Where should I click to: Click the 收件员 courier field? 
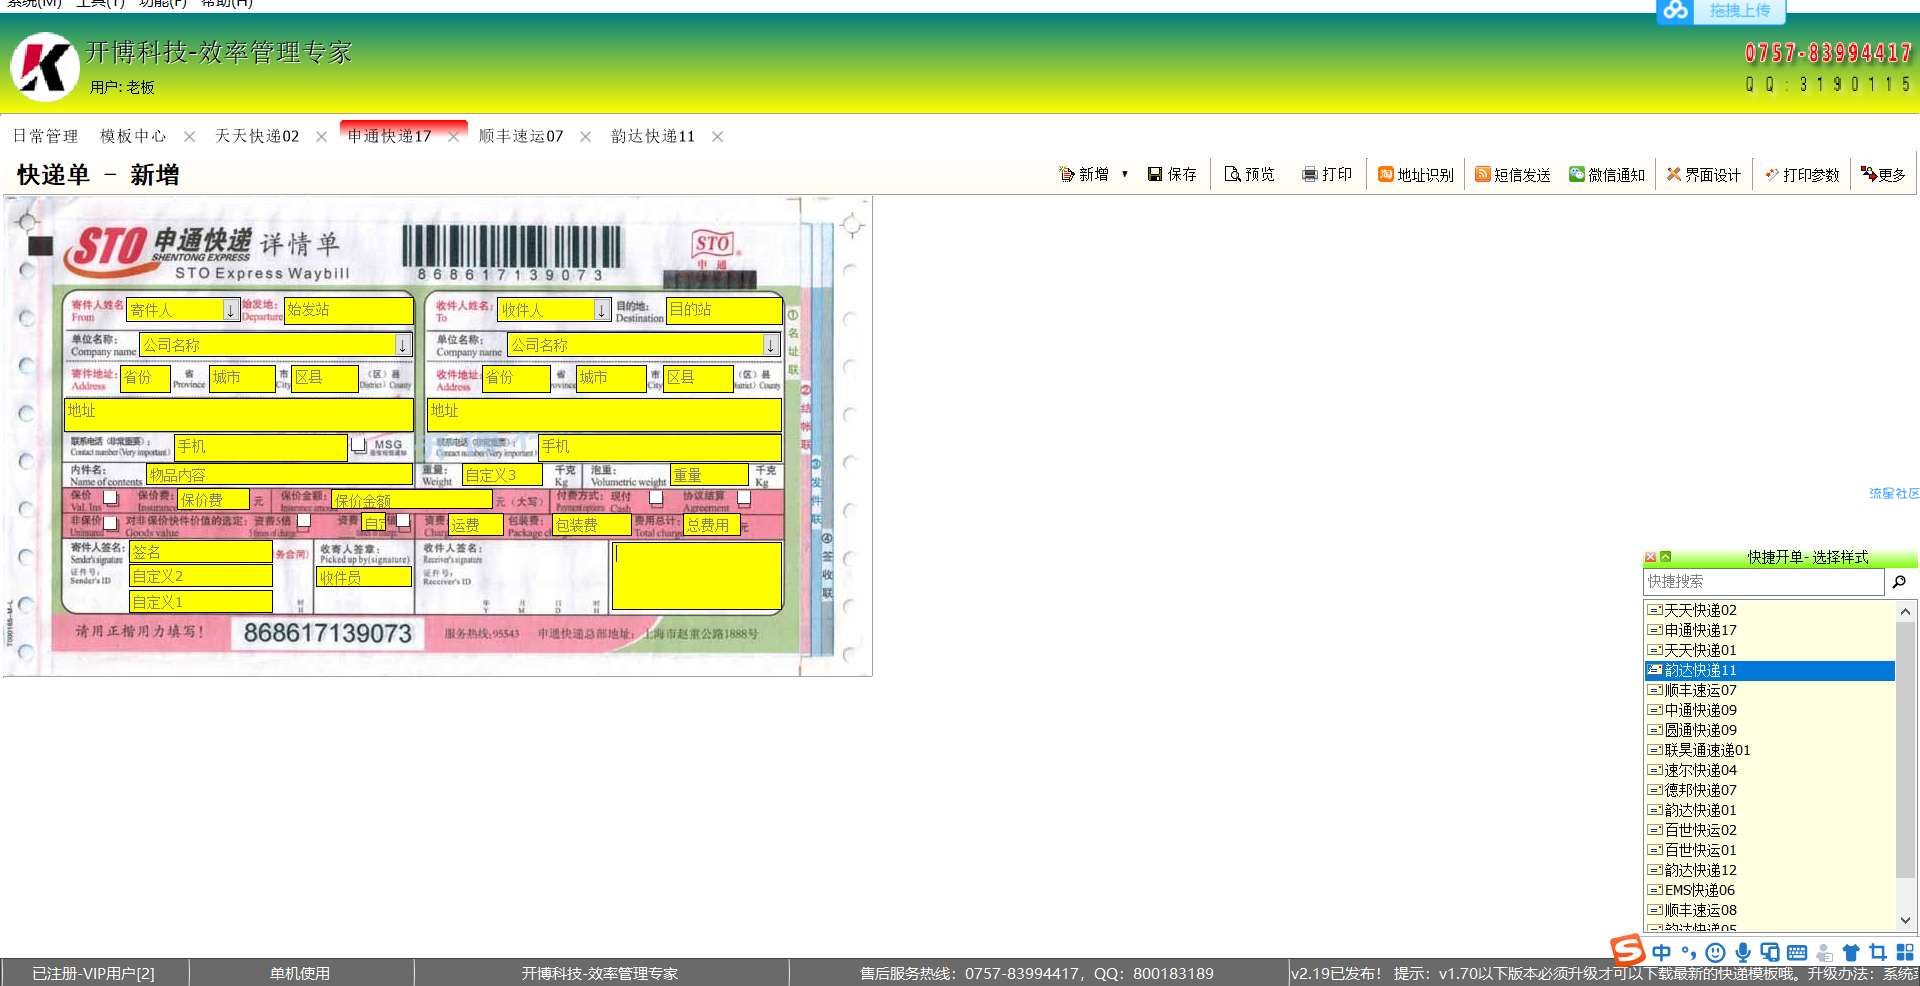(364, 577)
